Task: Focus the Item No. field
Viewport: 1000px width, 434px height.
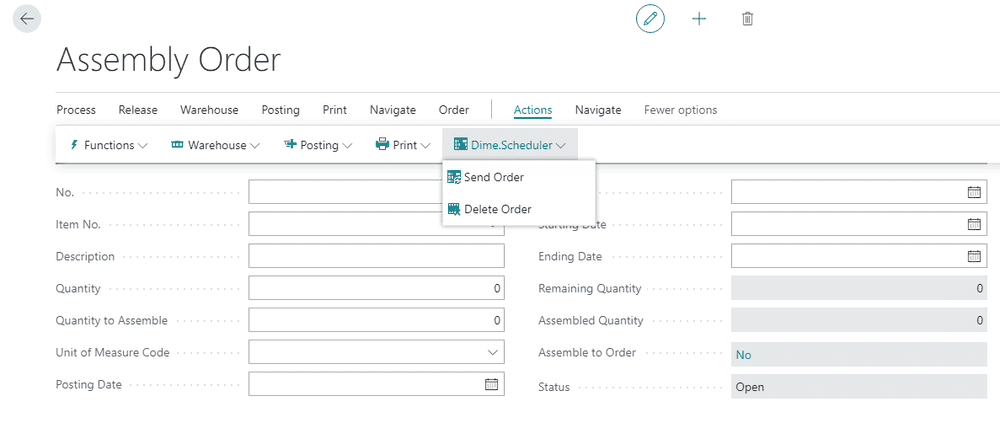Action: tap(376, 224)
